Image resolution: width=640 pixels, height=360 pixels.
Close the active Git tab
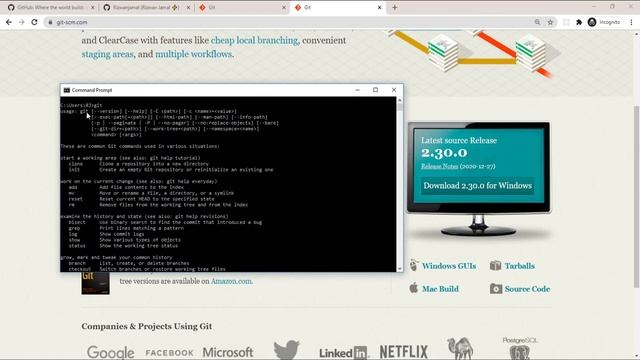tap(380, 7)
